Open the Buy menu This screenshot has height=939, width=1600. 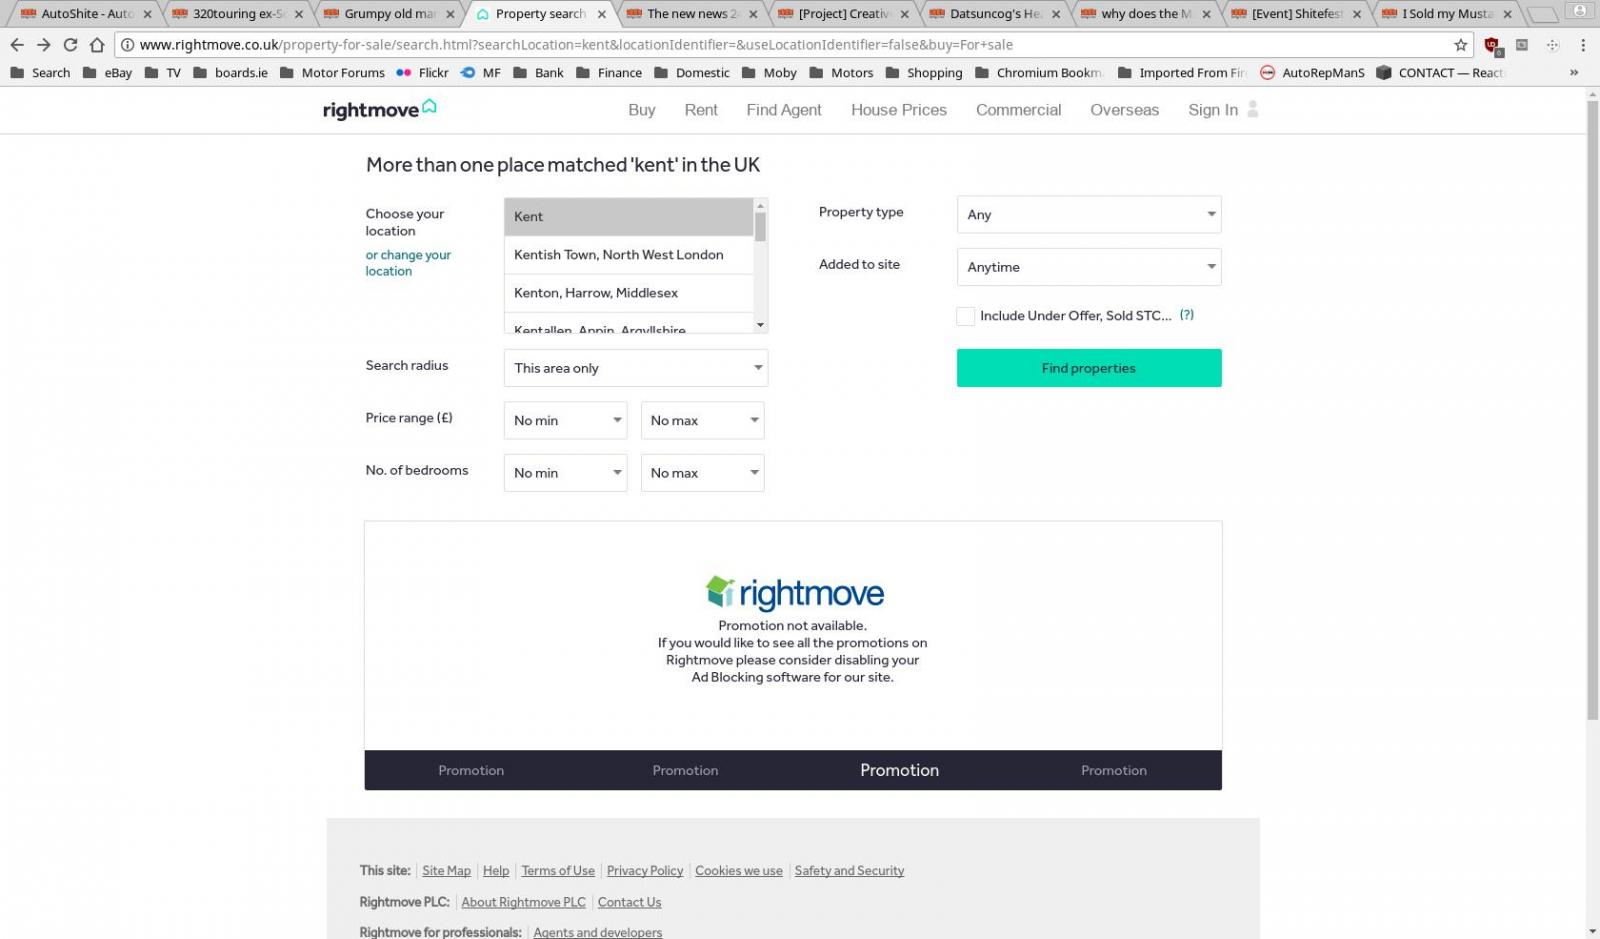[642, 110]
